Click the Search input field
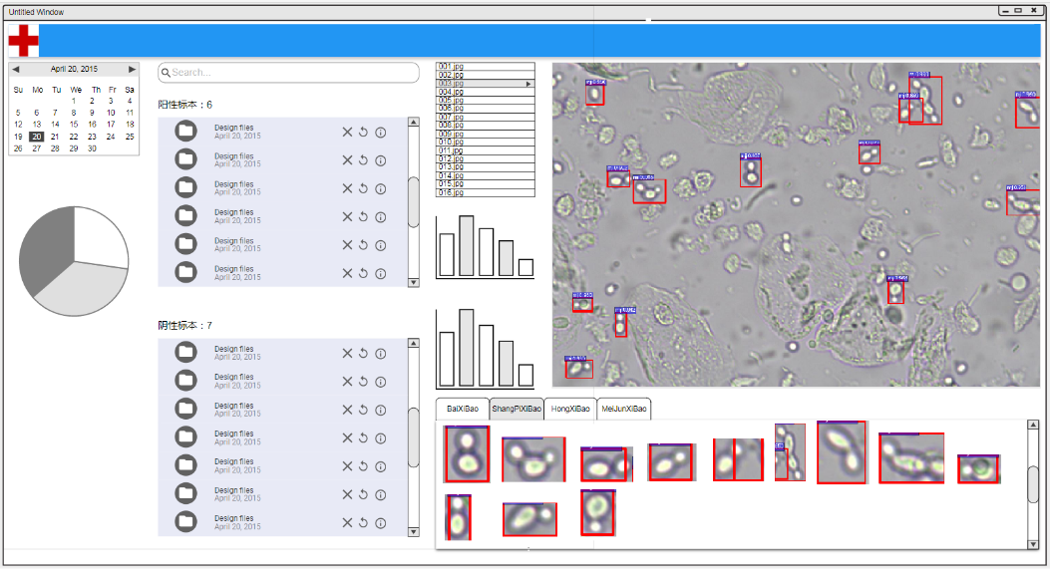 tap(288, 73)
